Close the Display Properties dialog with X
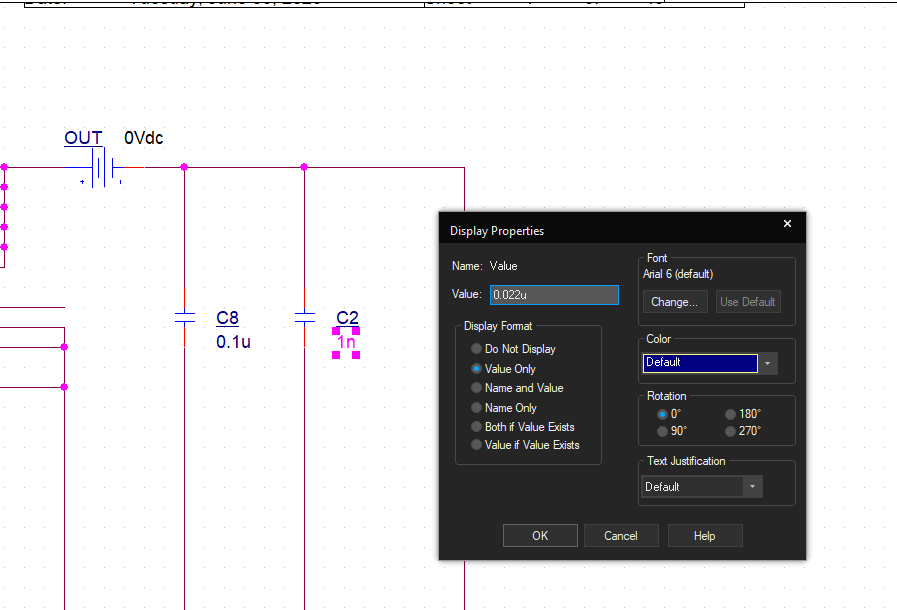 [x=787, y=224]
